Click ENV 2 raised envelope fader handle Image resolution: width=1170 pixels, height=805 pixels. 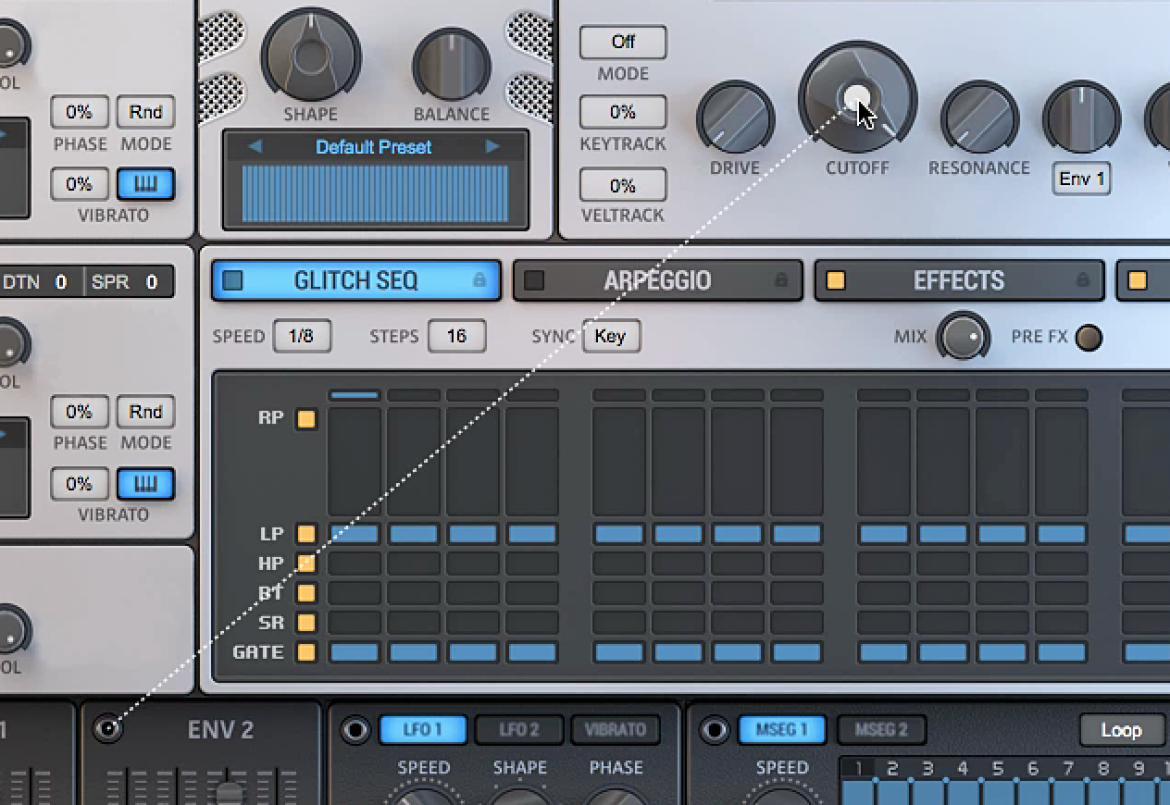tap(230, 793)
